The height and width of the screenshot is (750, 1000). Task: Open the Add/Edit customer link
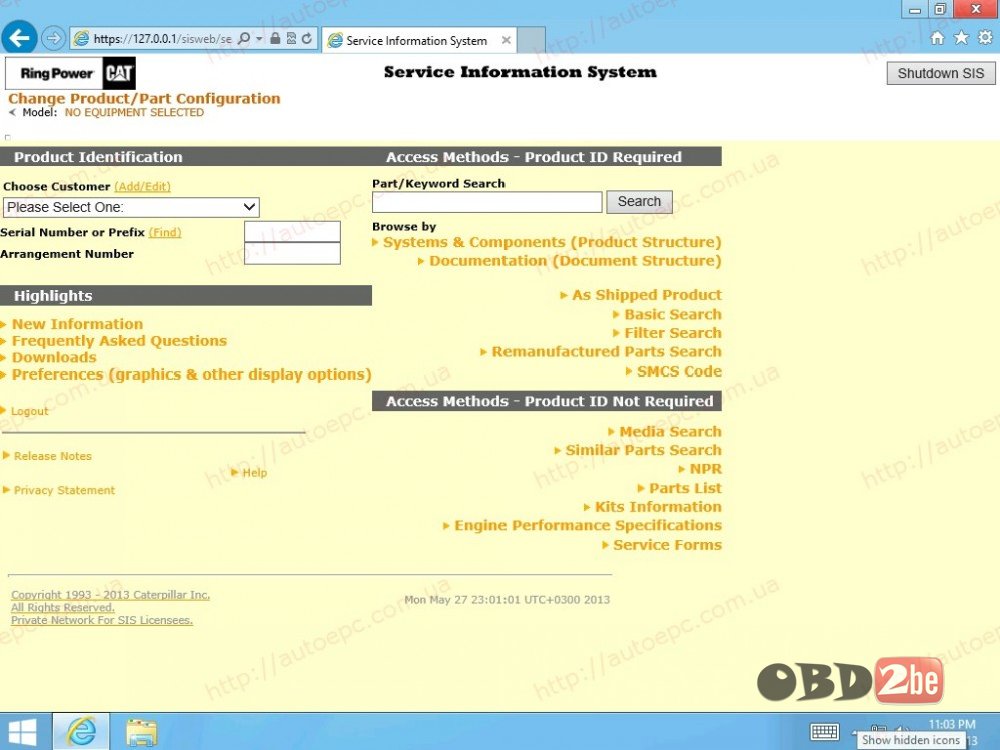(143, 187)
